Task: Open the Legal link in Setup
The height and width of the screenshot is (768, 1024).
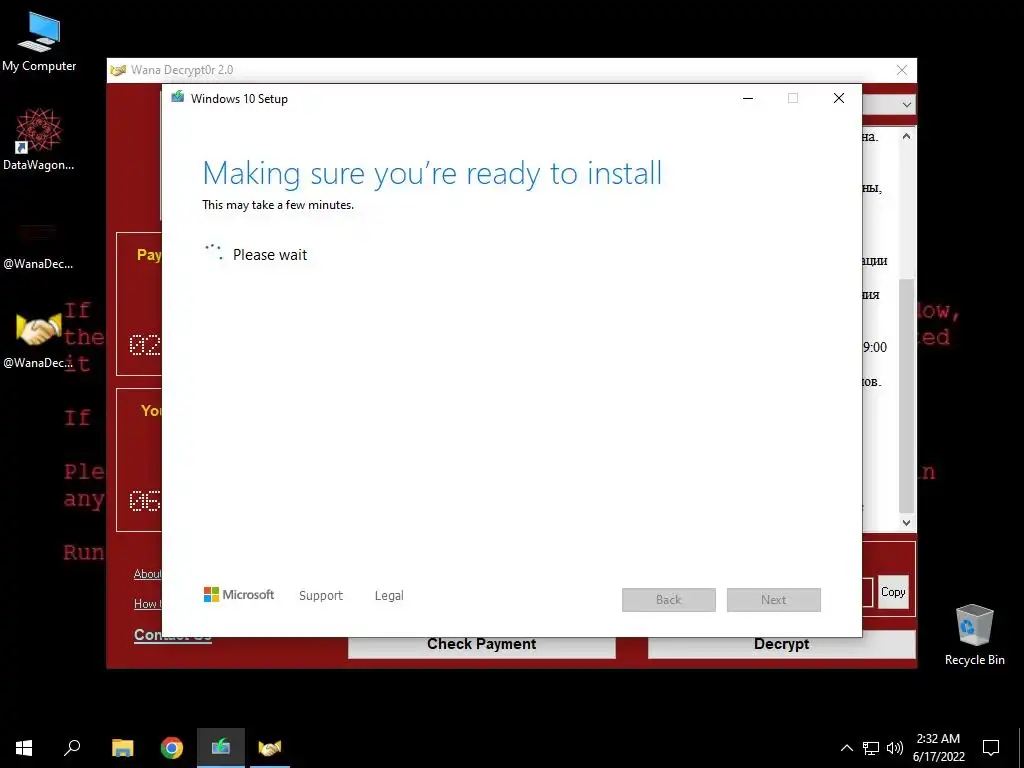Action: (x=389, y=596)
